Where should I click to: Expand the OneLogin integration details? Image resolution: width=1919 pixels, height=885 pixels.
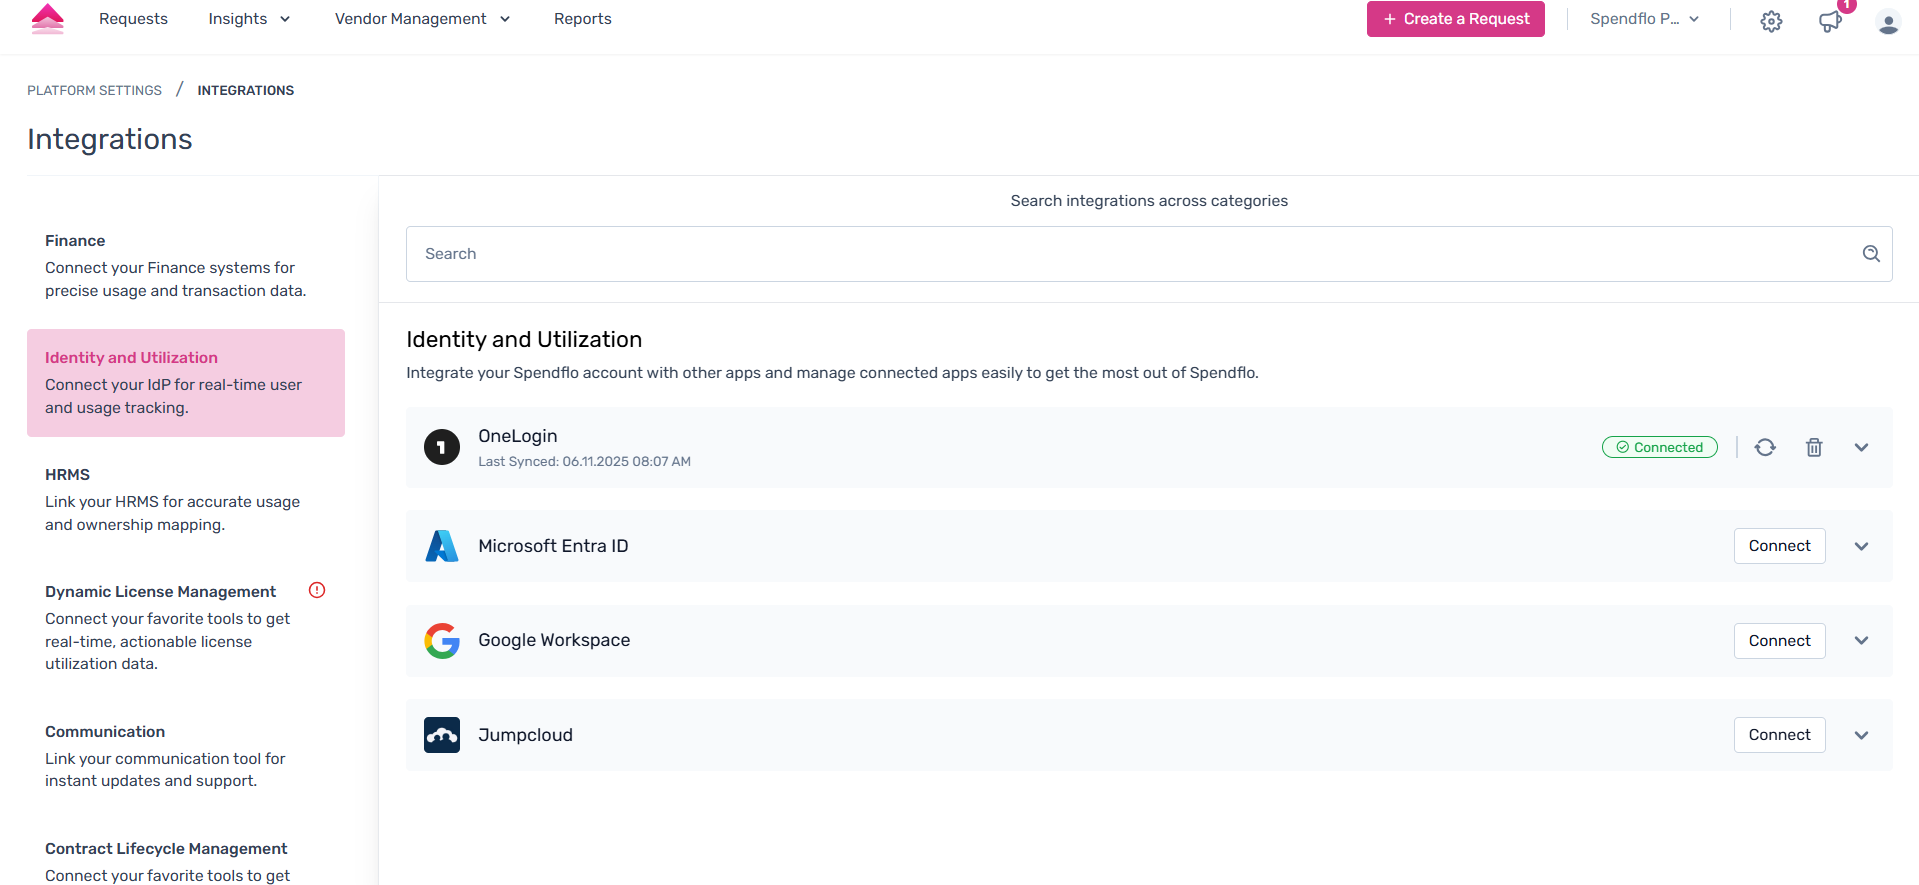tap(1861, 447)
